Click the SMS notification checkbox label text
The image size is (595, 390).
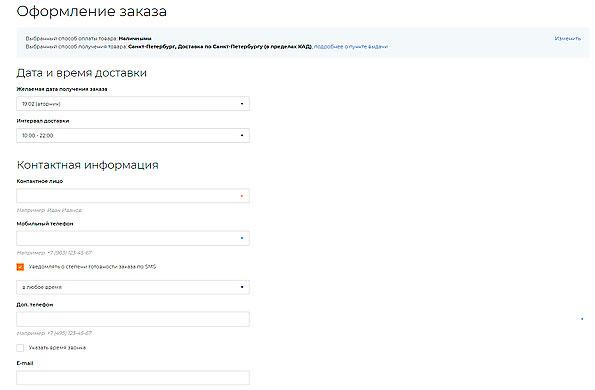(93, 267)
